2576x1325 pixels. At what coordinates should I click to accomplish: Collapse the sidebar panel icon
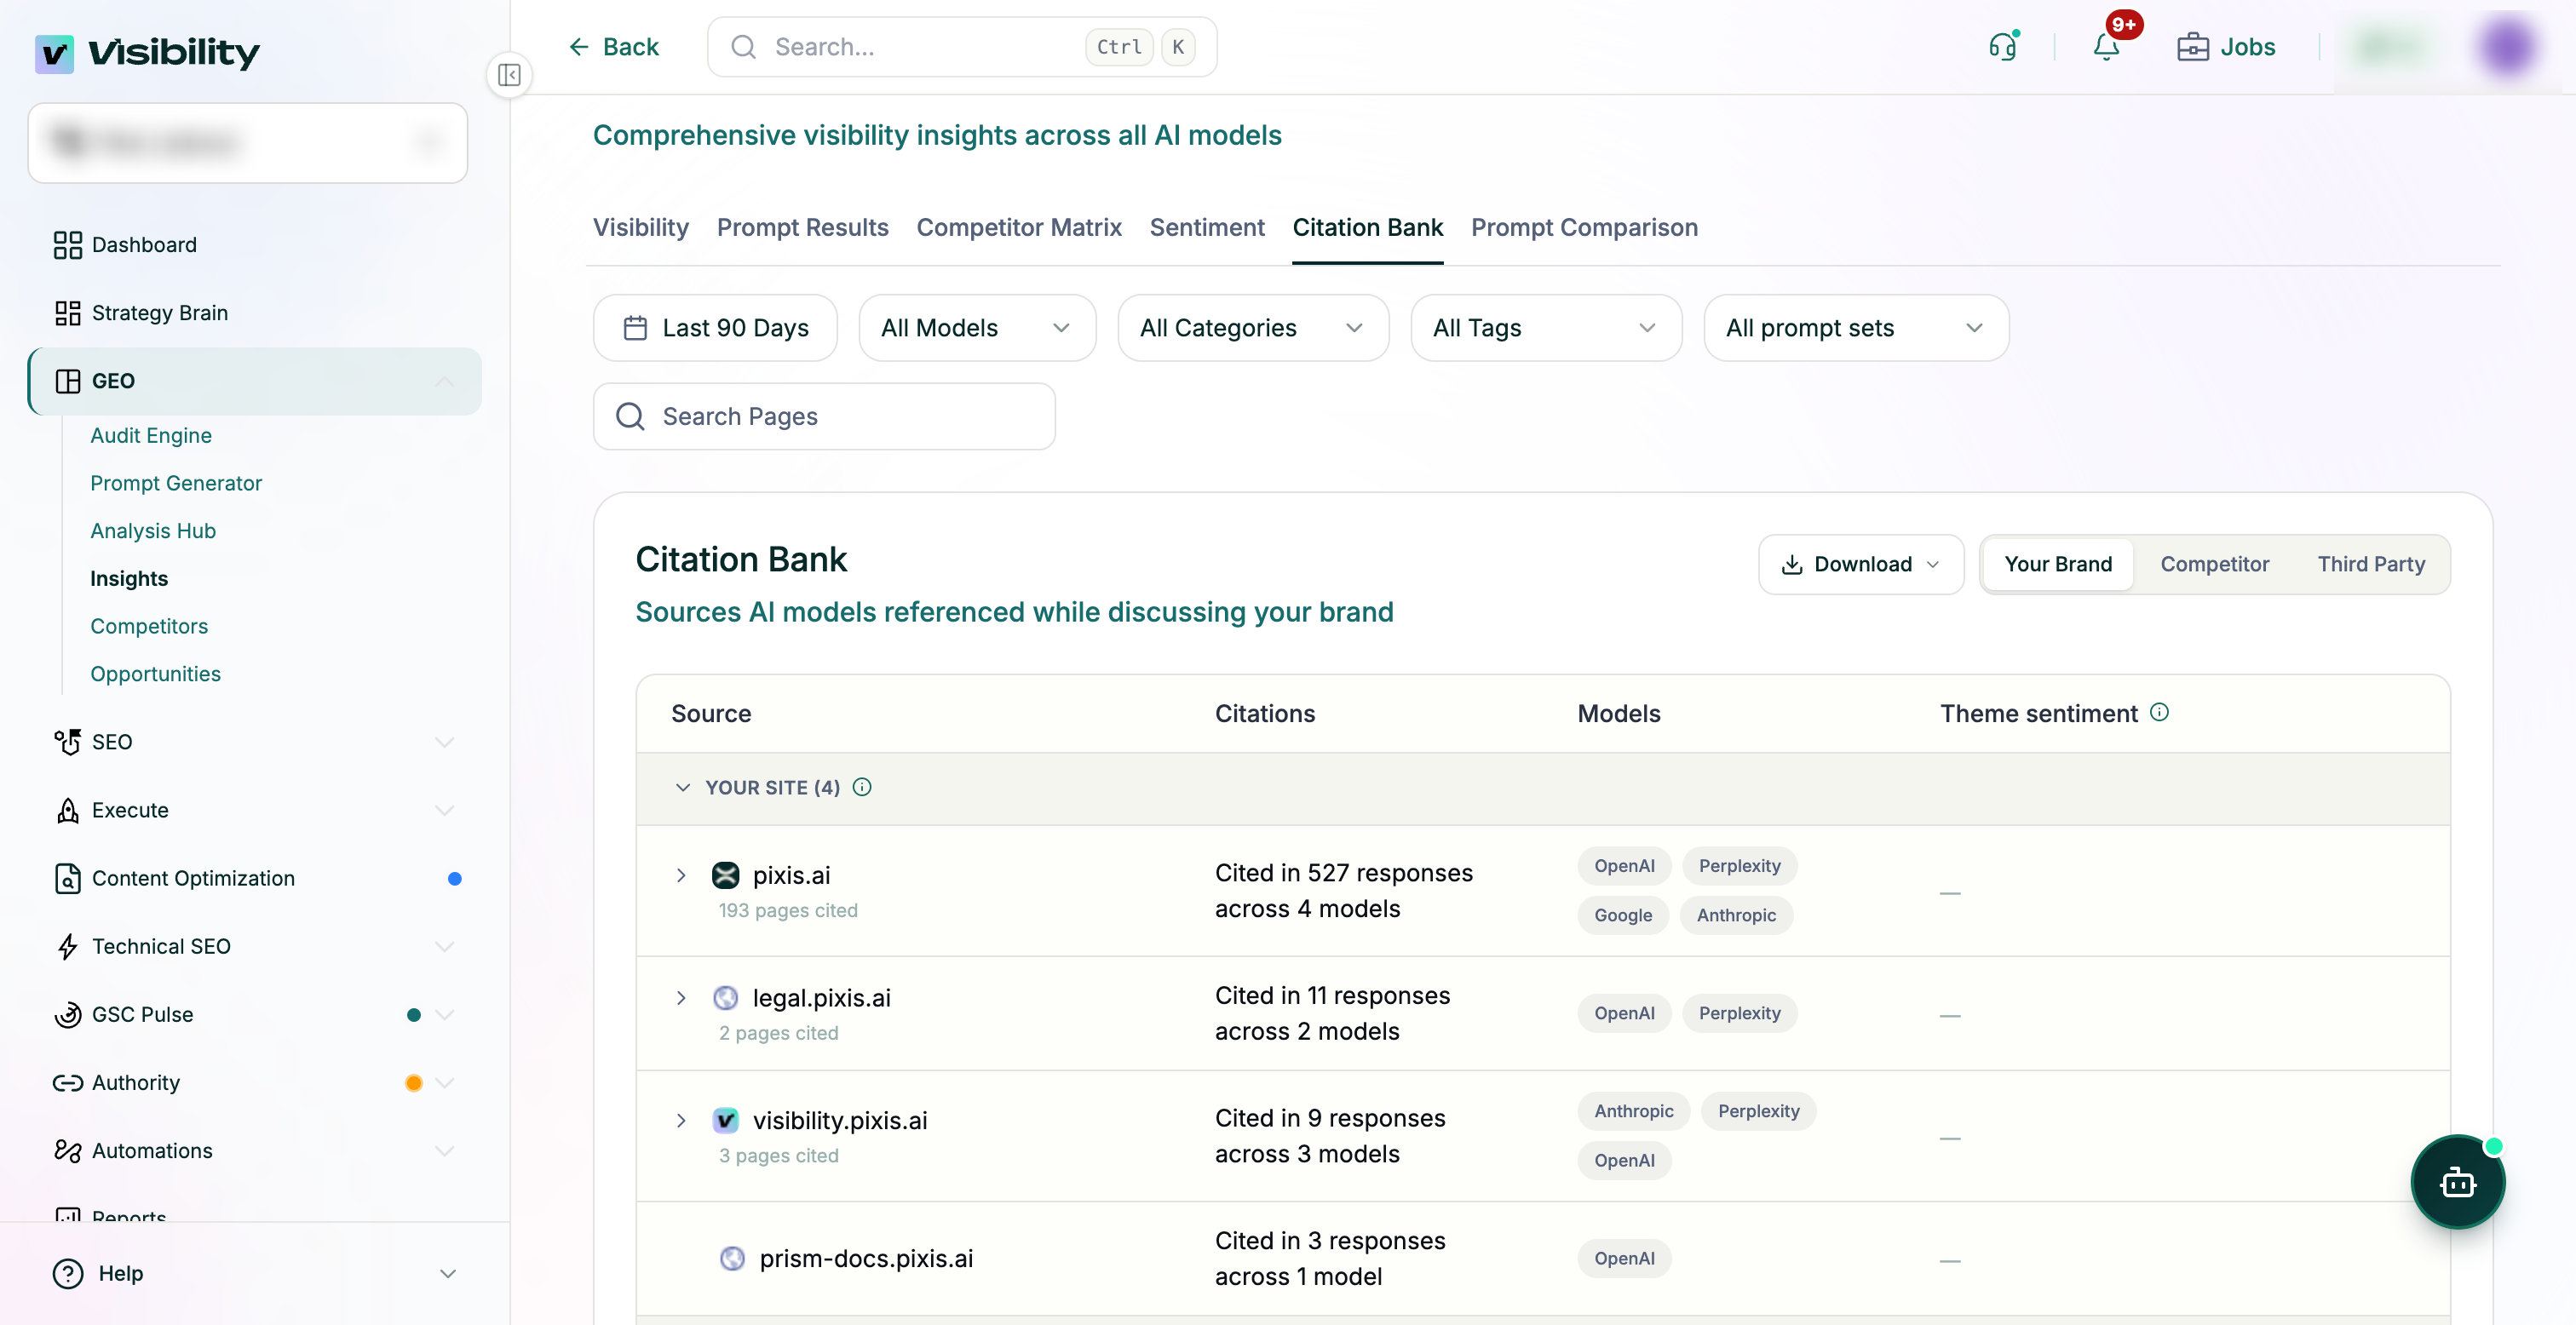tap(509, 75)
